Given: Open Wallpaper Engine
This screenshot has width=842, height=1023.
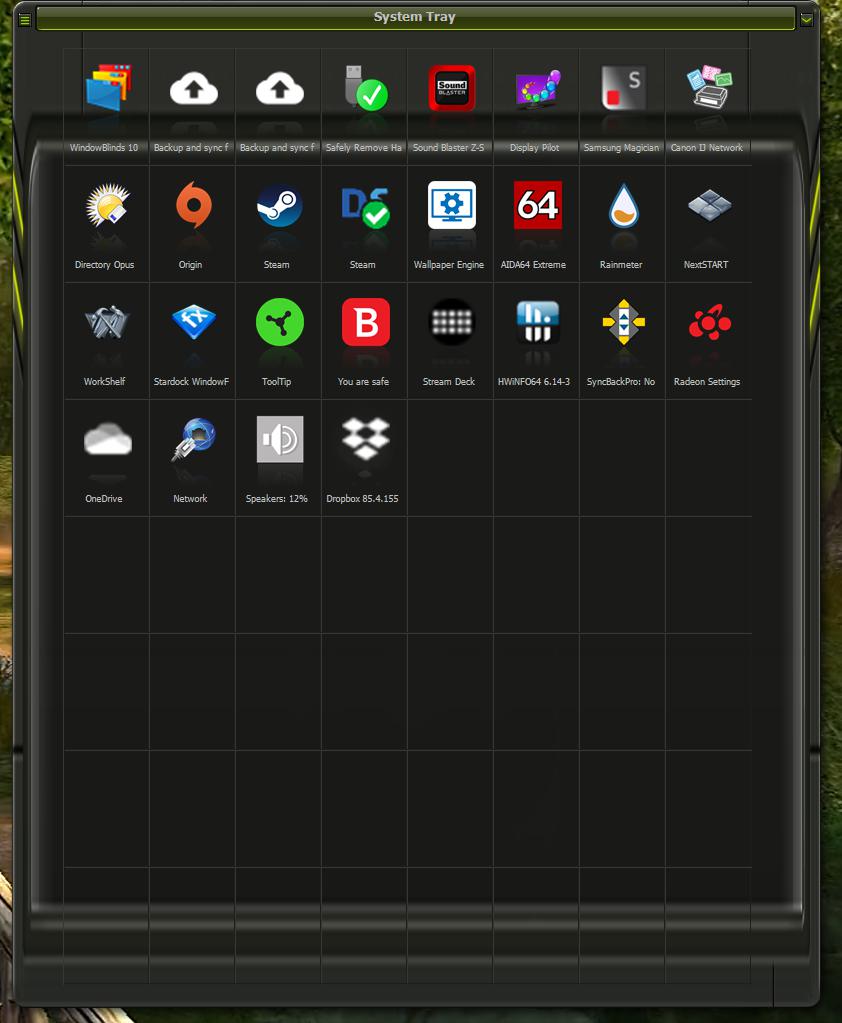Looking at the screenshot, I should click(451, 207).
